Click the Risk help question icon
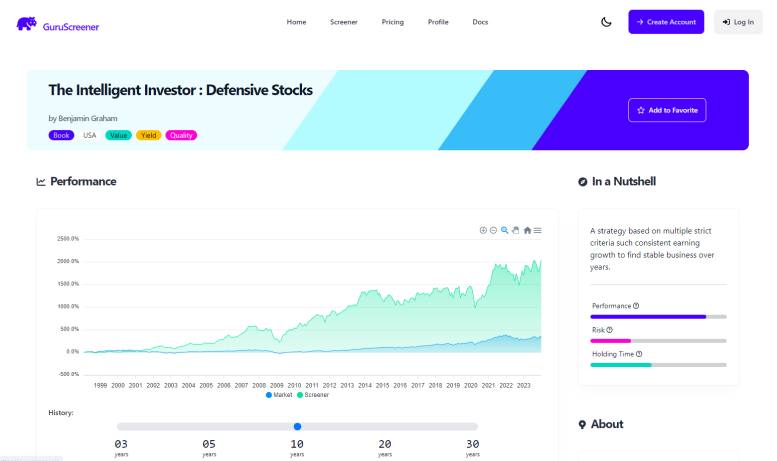 pyautogui.click(x=609, y=329)
